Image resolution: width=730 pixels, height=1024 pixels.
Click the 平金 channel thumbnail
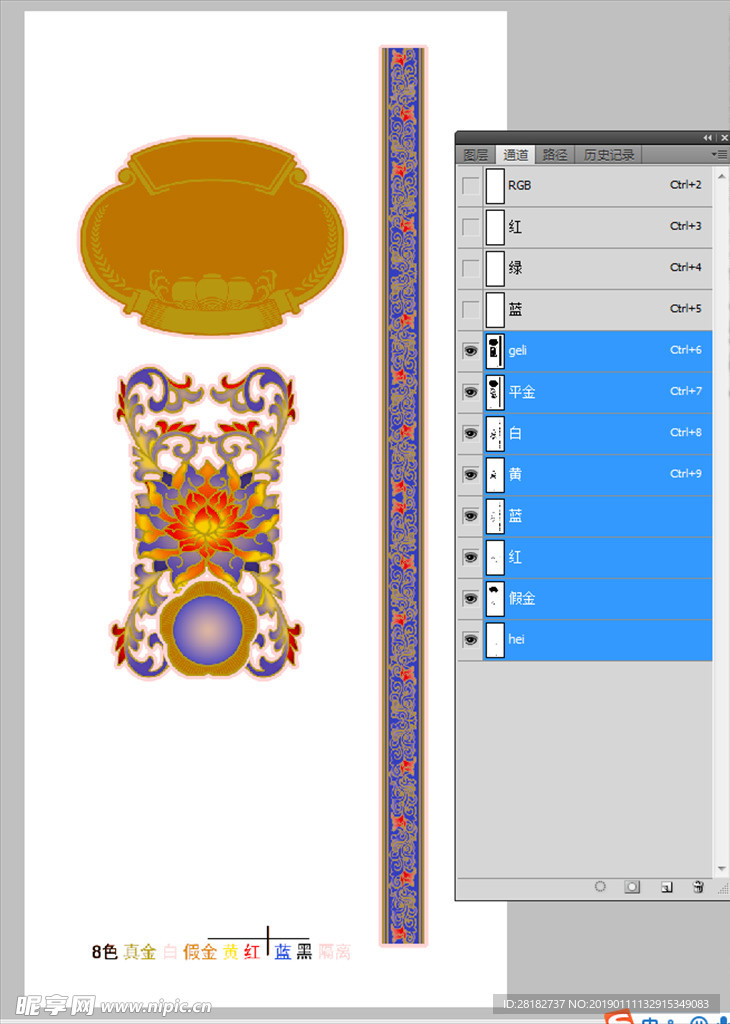(x=496, y=392)
